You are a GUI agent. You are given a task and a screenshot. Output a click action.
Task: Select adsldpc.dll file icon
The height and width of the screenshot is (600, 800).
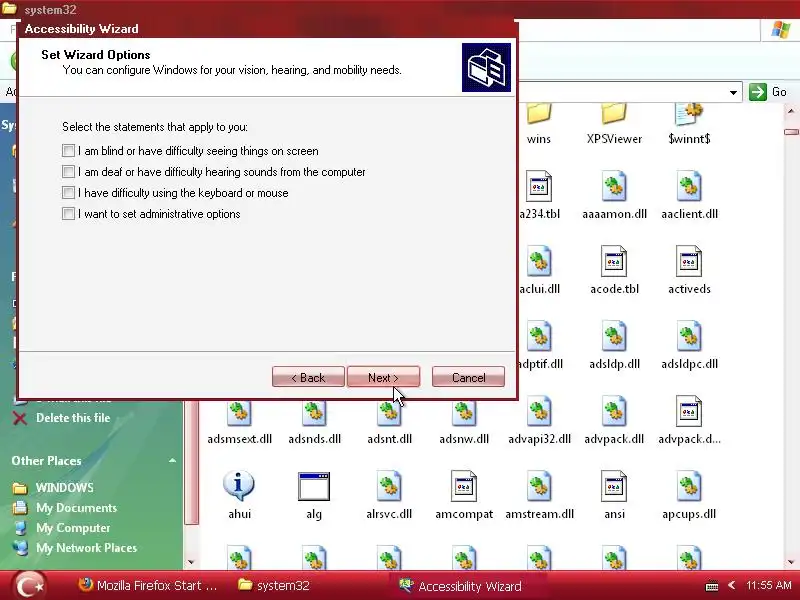pos(689,336)
